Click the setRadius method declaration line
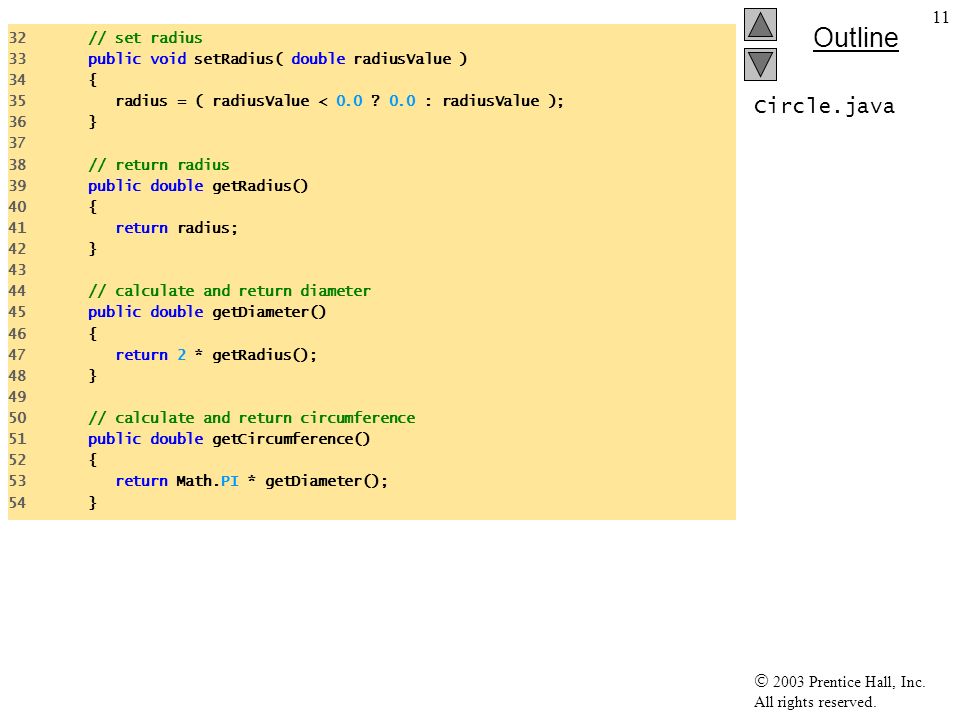Image resolution: width=960 pixels, height=720 pixels. click(x=277, y=59)
